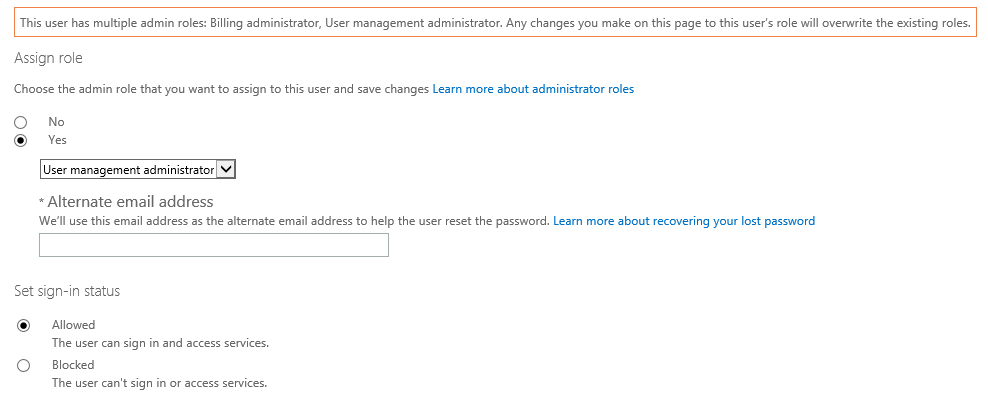The height and width of the screenshot is (402, 988).
Task: Click the "Yes" label text under Assign role
Action: click(x=57, y=140)
